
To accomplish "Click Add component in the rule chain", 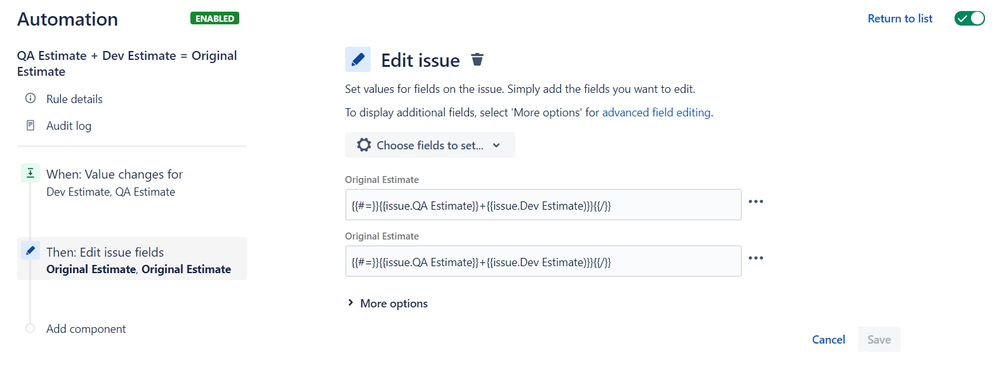I will point(86,329).
